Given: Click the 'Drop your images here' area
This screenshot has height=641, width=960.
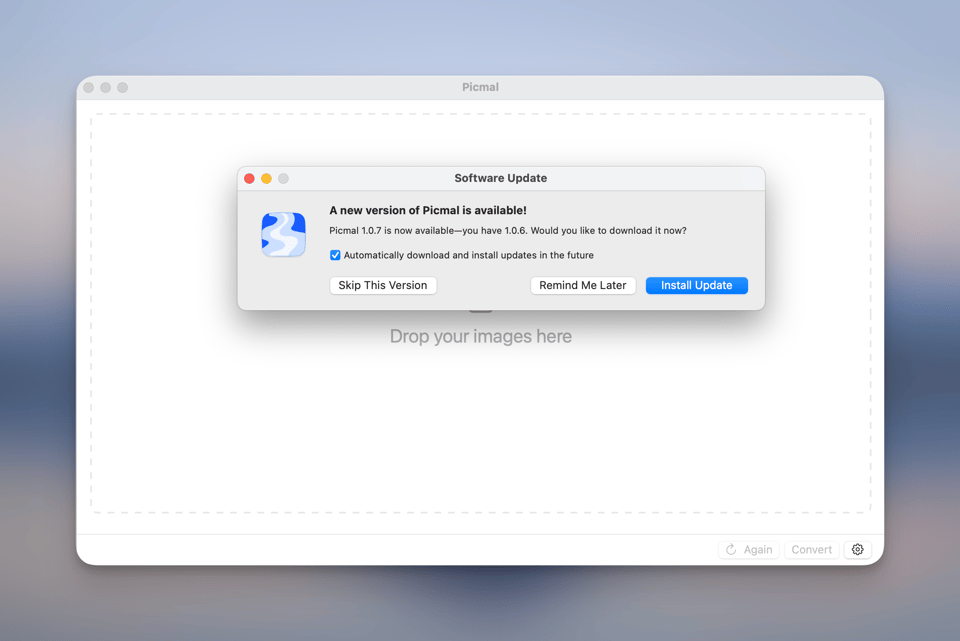Looking at the screenshot, I should click(x=480, y=336).
